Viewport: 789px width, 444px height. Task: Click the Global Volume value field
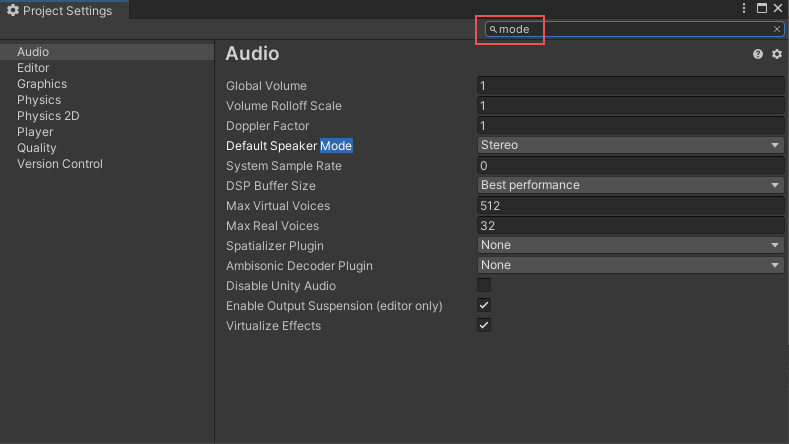click(630, 86)
